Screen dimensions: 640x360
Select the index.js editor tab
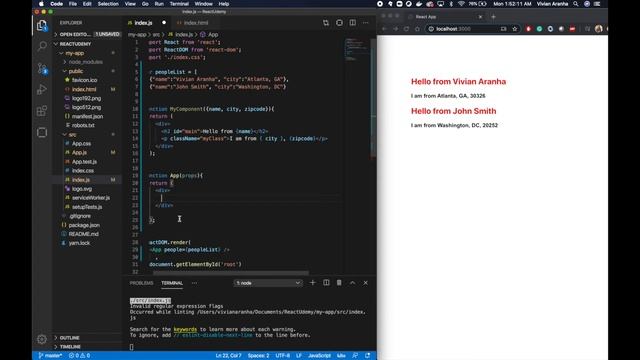click(x=146, y=23)
